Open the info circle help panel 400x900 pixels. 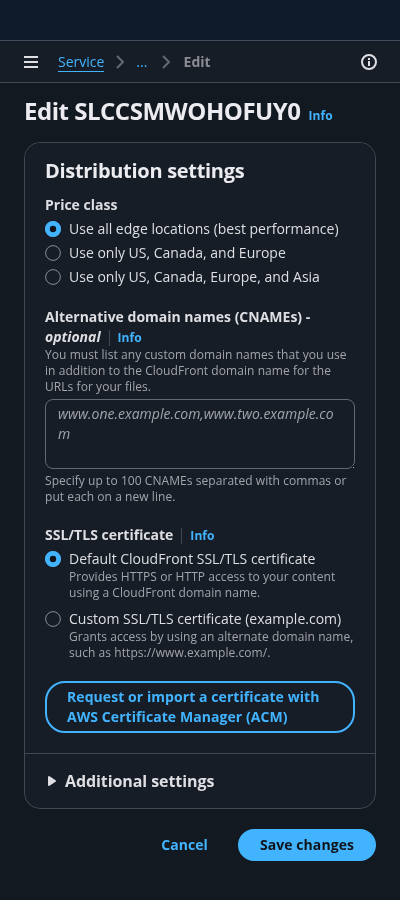tap(368, 62)
